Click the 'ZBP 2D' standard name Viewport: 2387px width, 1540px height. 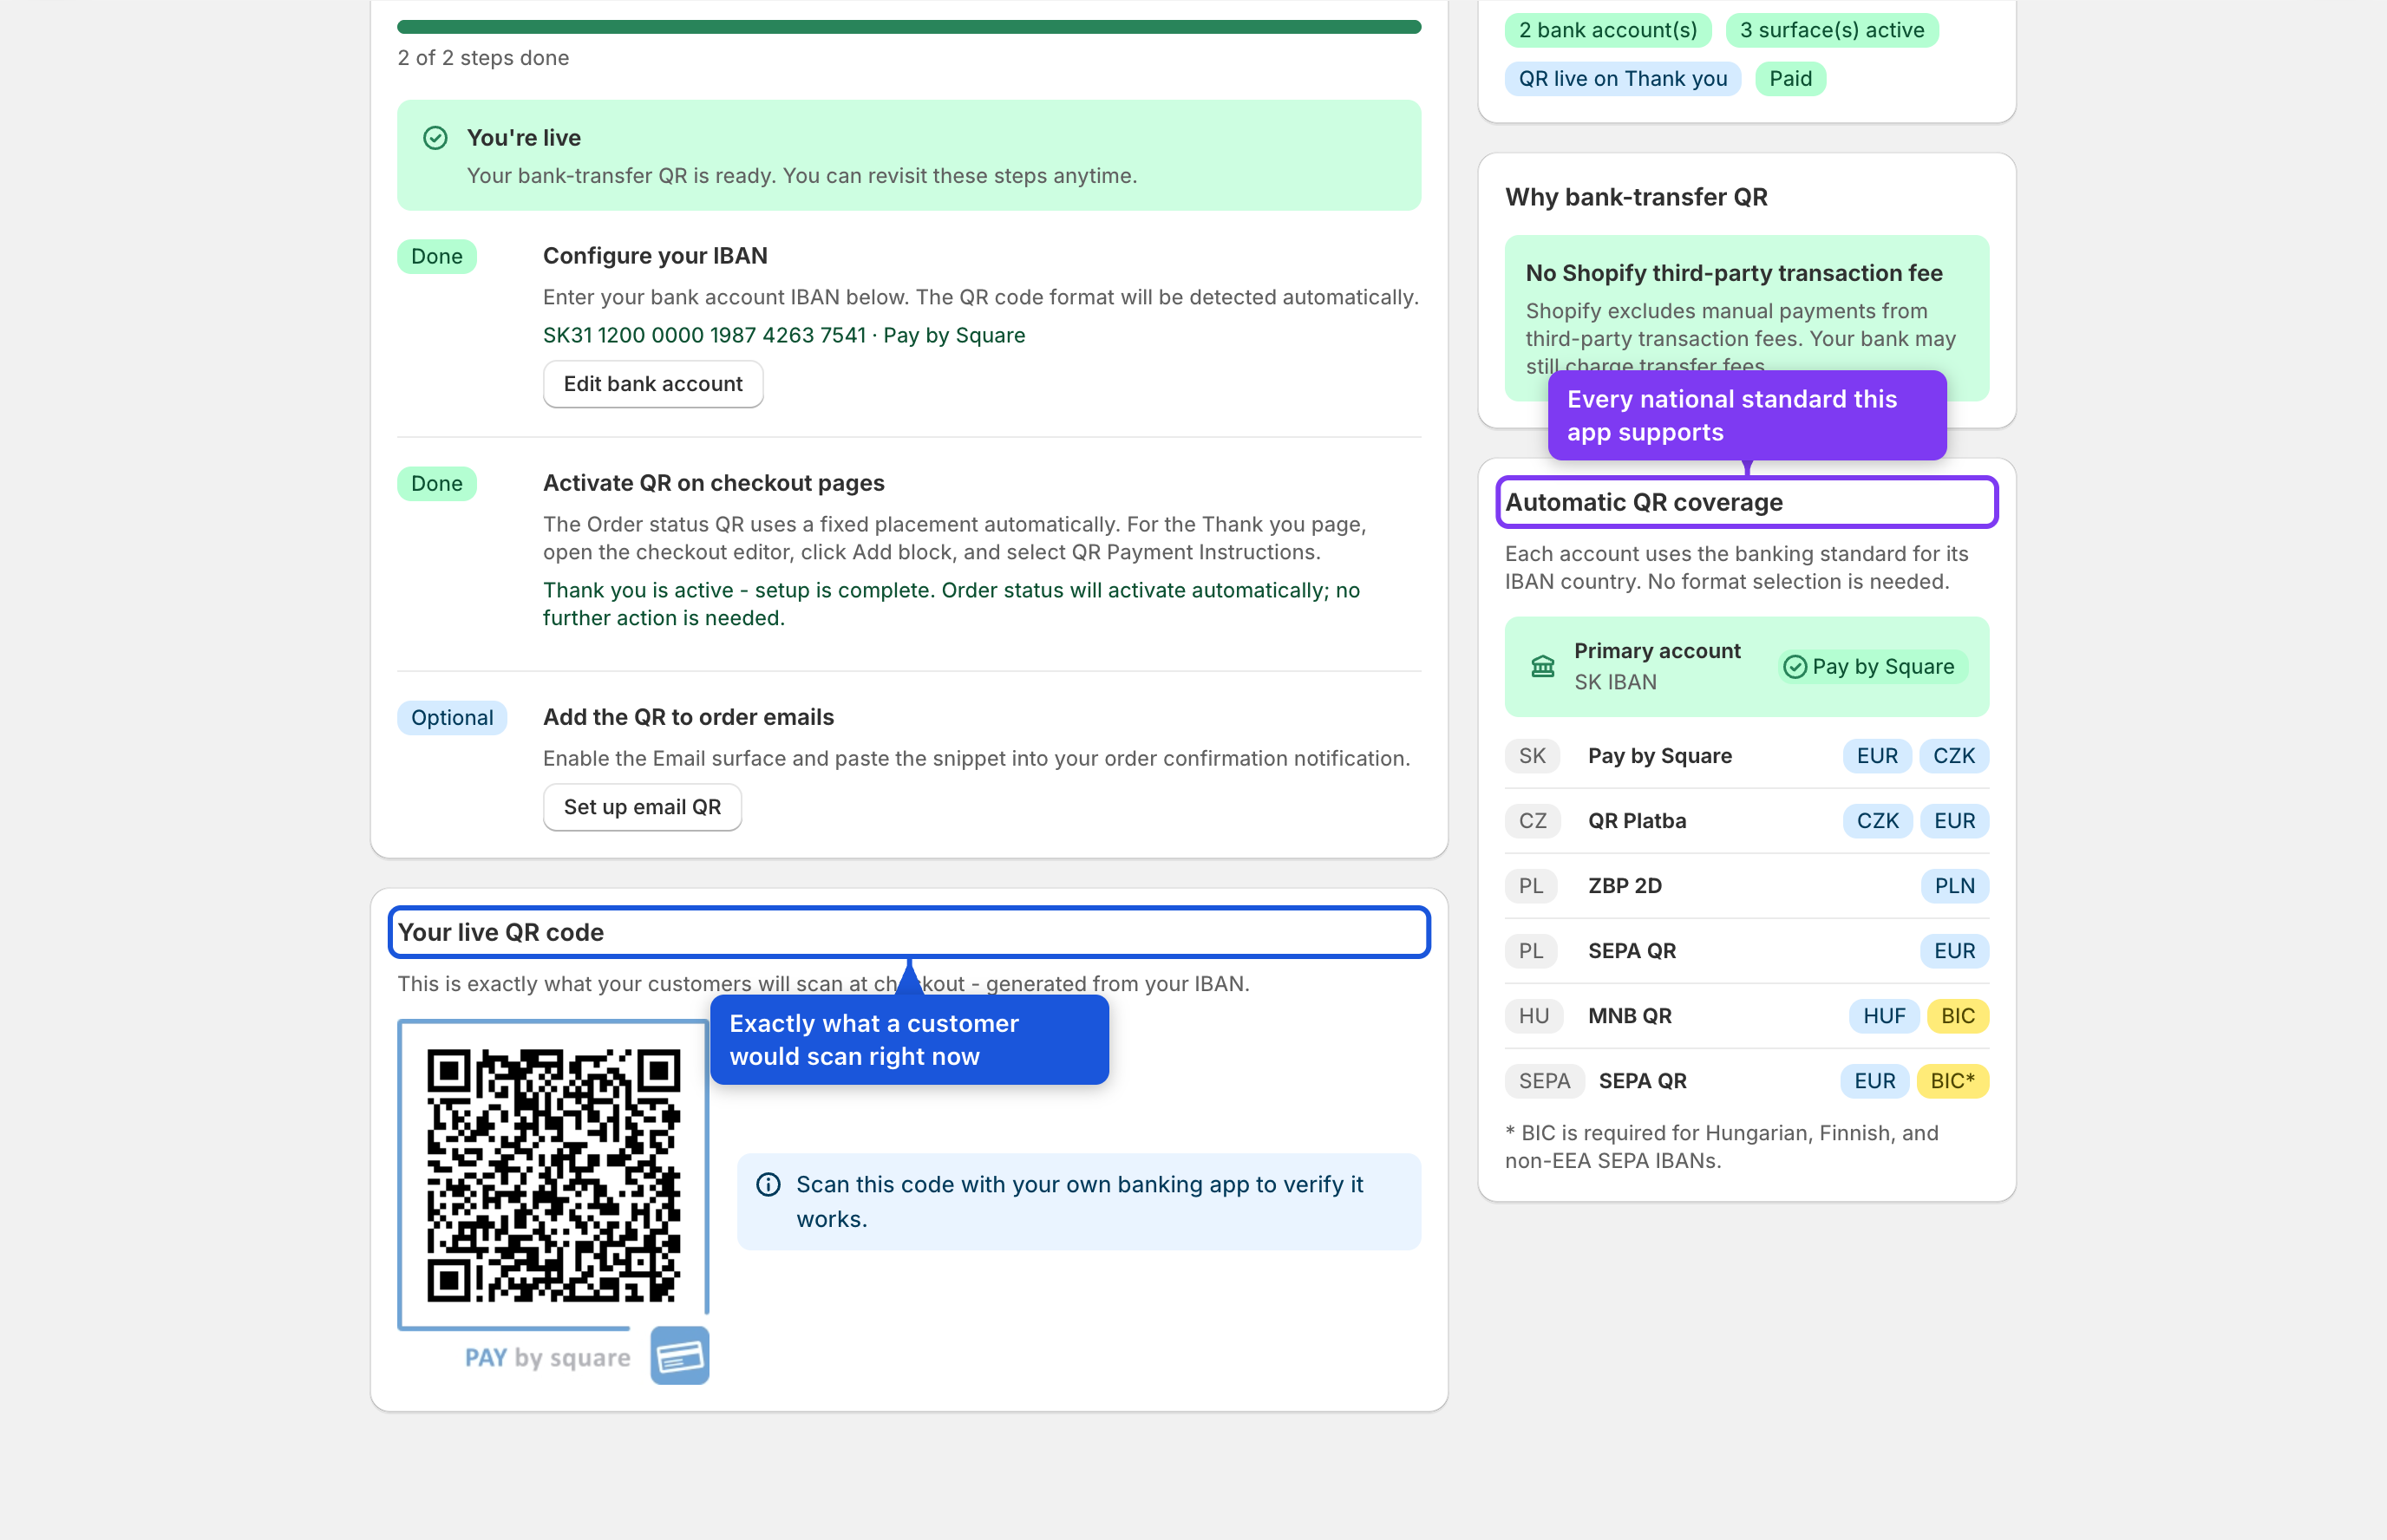[x=1624, y=886]
